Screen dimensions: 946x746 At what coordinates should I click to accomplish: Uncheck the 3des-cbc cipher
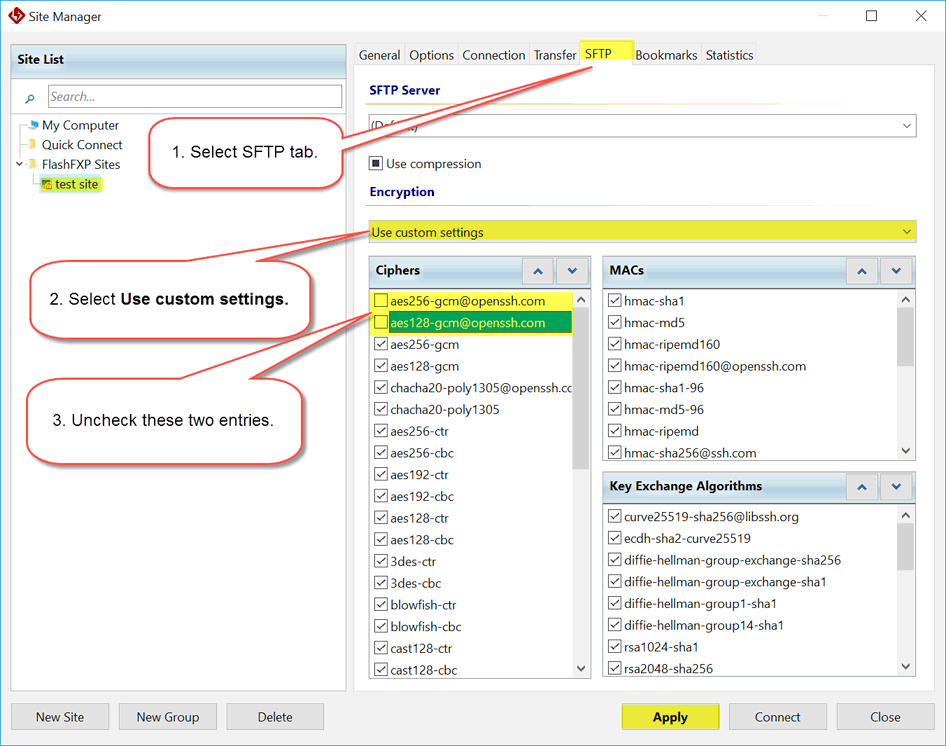coord(381,583)
